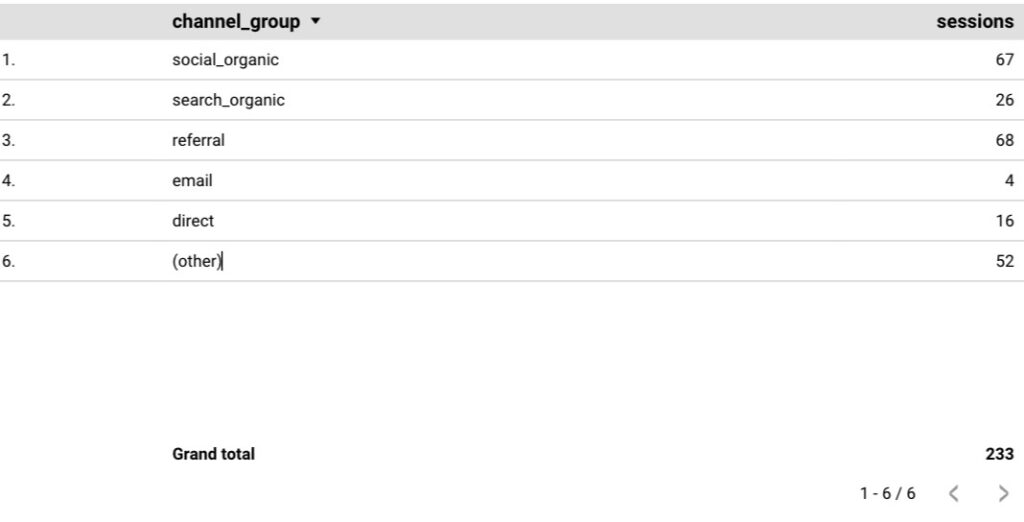Click the sessions value 68
The width and height of the screenshot is (1024, 522).
coord(1004,141)
